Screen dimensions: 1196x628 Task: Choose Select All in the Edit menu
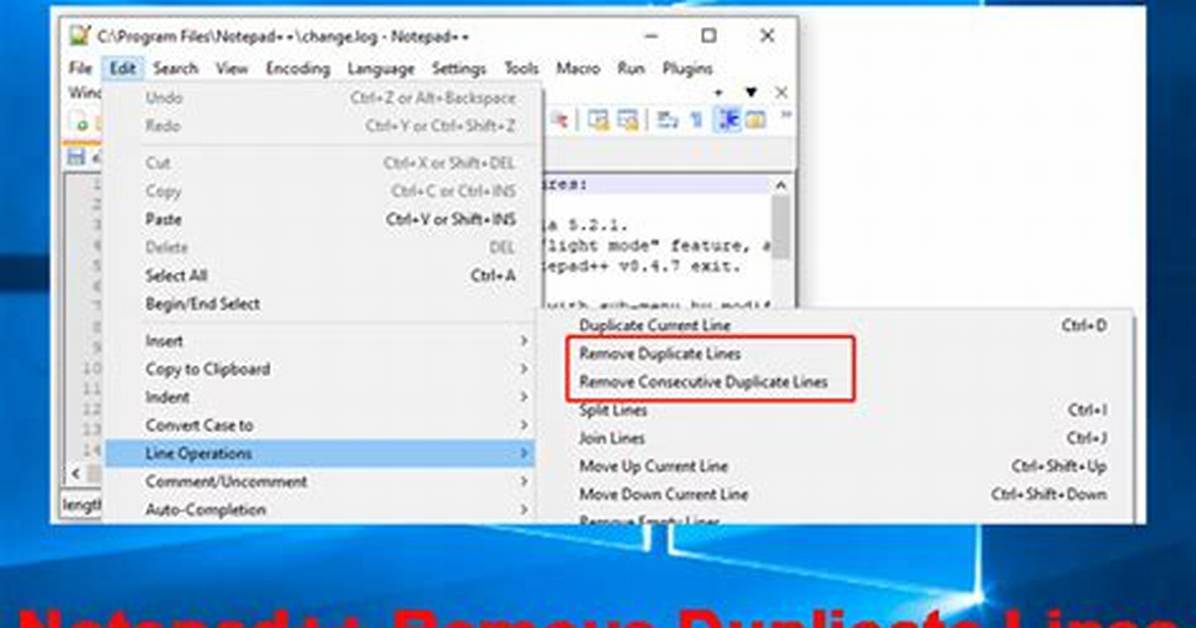320,275
